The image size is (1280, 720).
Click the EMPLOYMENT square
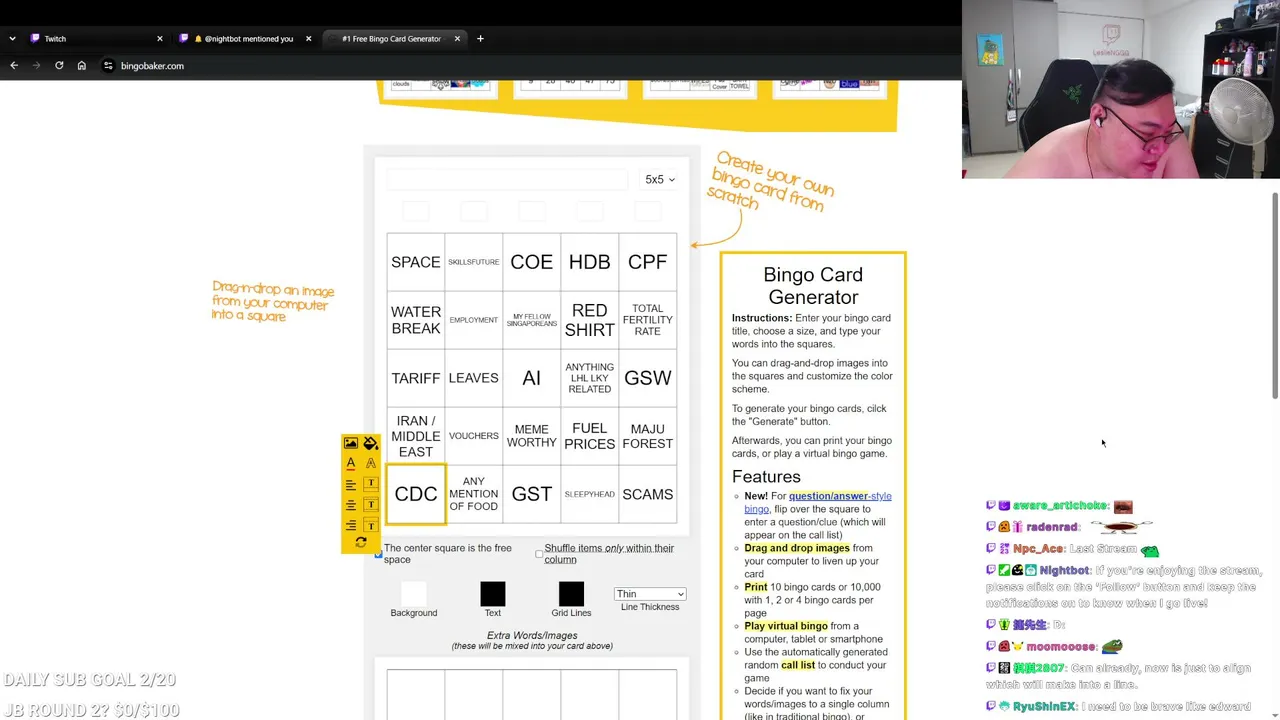(474, 320)
